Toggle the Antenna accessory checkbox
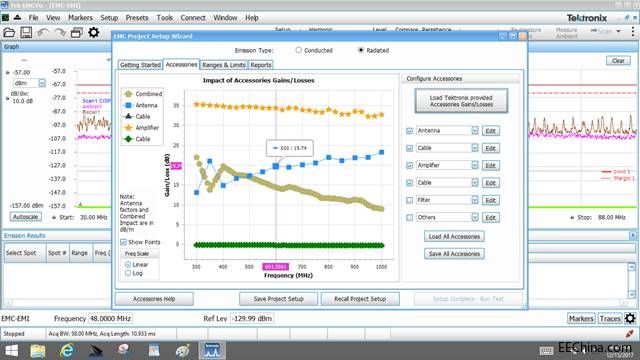This screenshot has height=360, width=640. (409, 131)
